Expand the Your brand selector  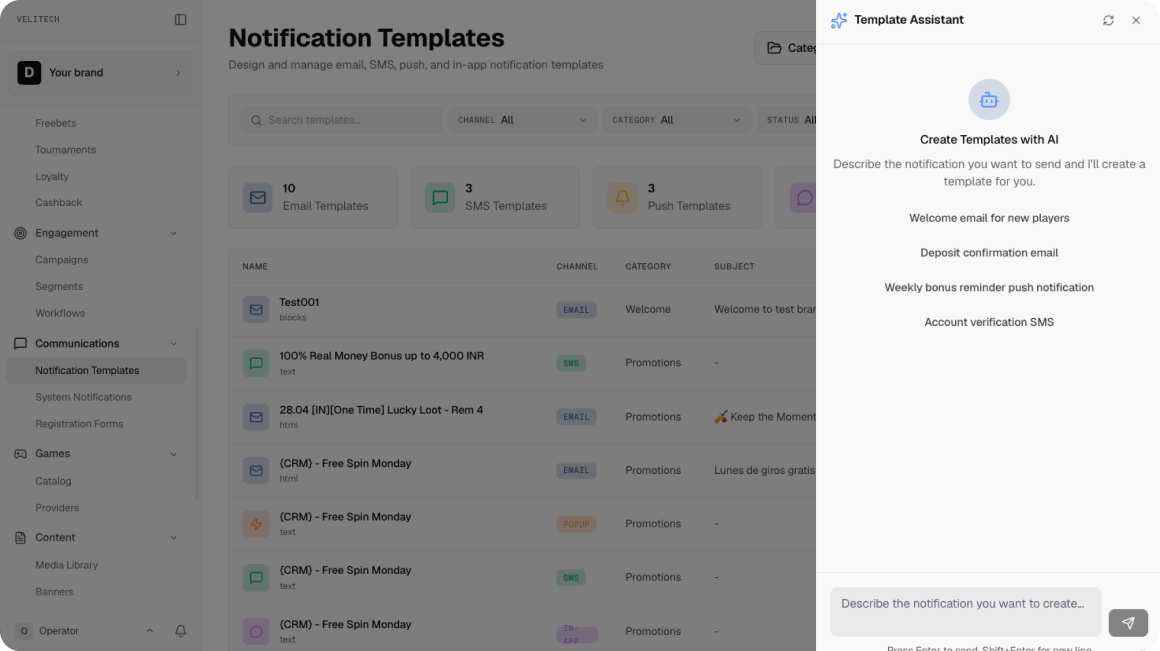100,72
